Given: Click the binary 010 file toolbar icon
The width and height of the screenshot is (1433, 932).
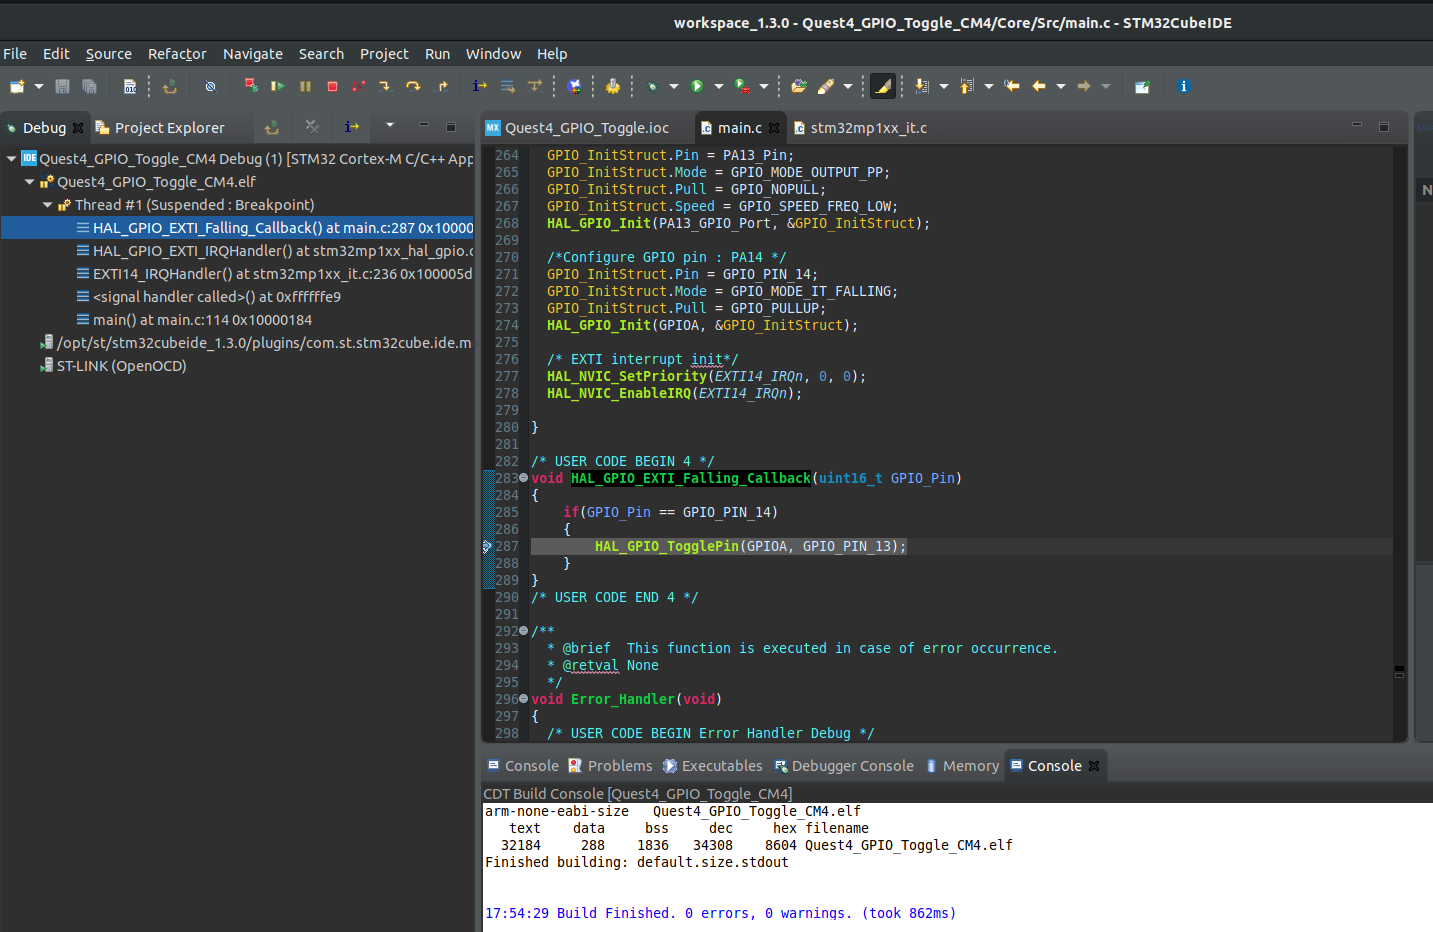Looking at the screenshot, I should click(x=130, y=87).
